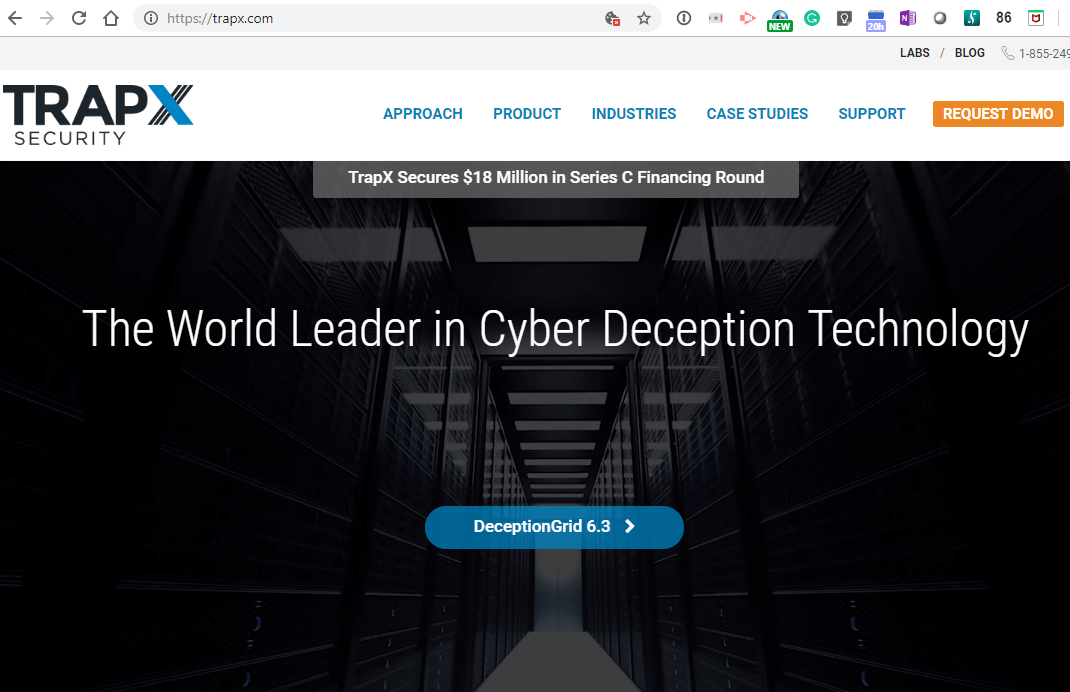
Task: Open the OneNote clipper extension
Action: tap(908, 18)
